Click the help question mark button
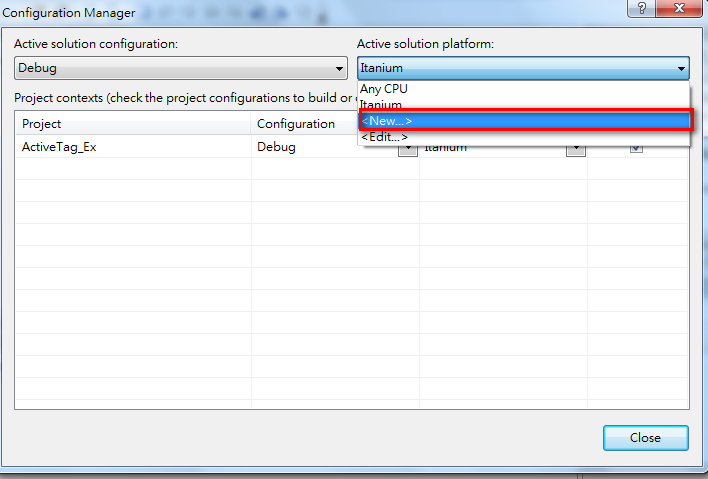 tap(638, 8)
